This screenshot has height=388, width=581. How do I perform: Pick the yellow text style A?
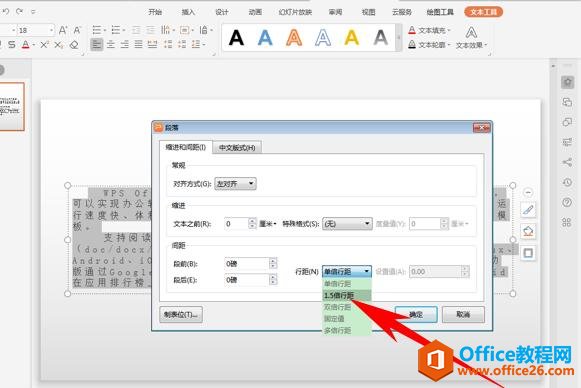pos(352,38)
